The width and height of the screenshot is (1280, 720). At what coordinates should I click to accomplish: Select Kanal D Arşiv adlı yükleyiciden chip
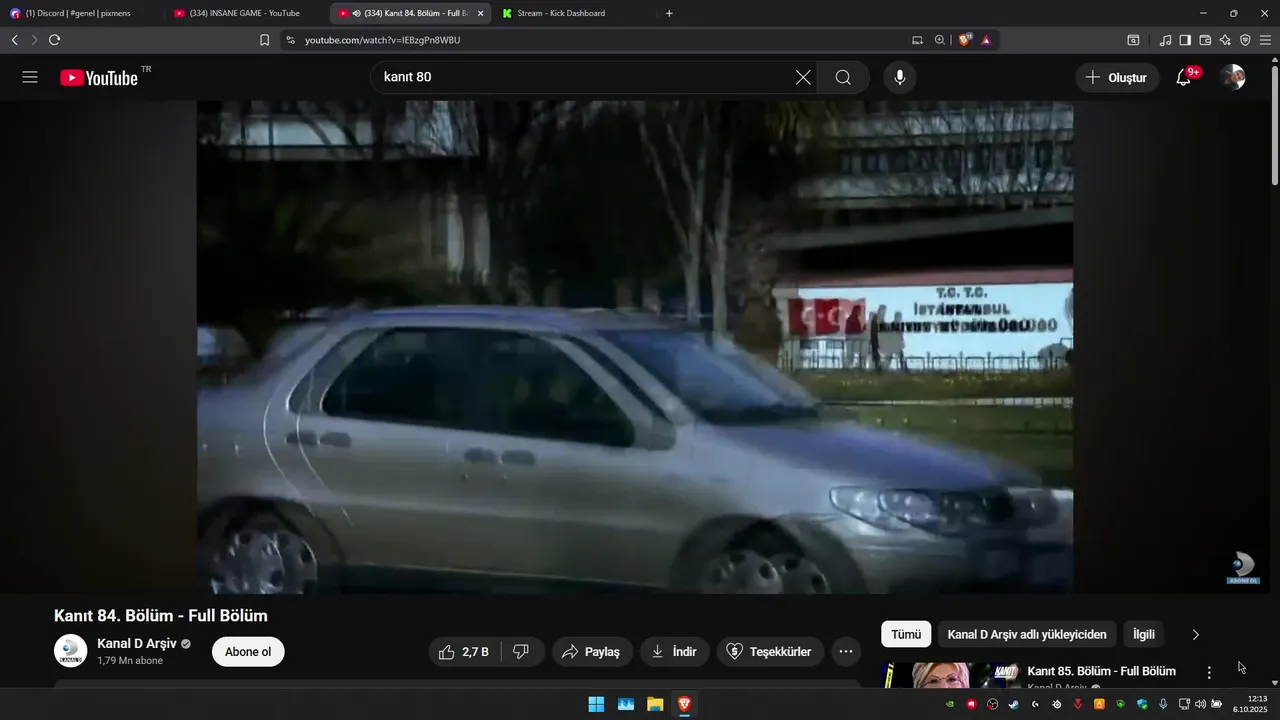pyautogui.click(x=1027, y=634)
